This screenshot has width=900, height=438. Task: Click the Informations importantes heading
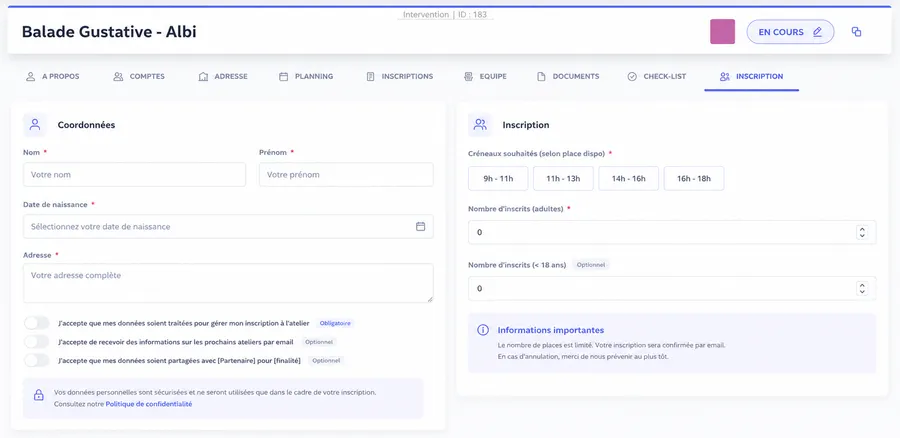(550, 330)
